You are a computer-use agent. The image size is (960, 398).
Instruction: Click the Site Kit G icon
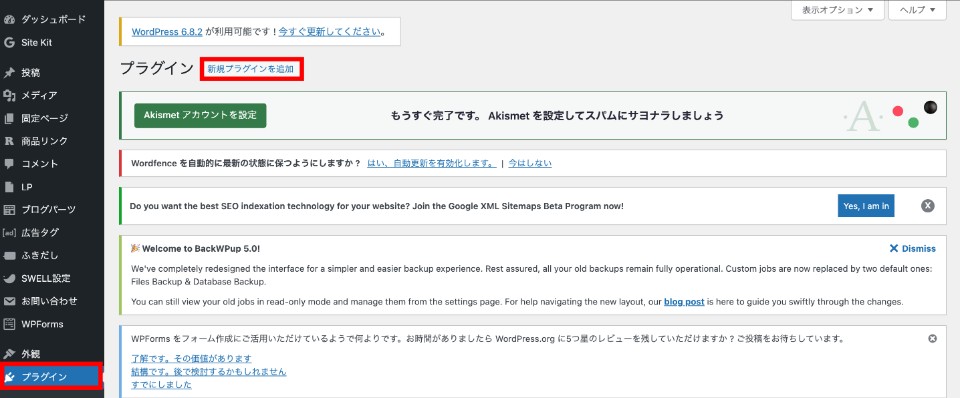point(9,43)
